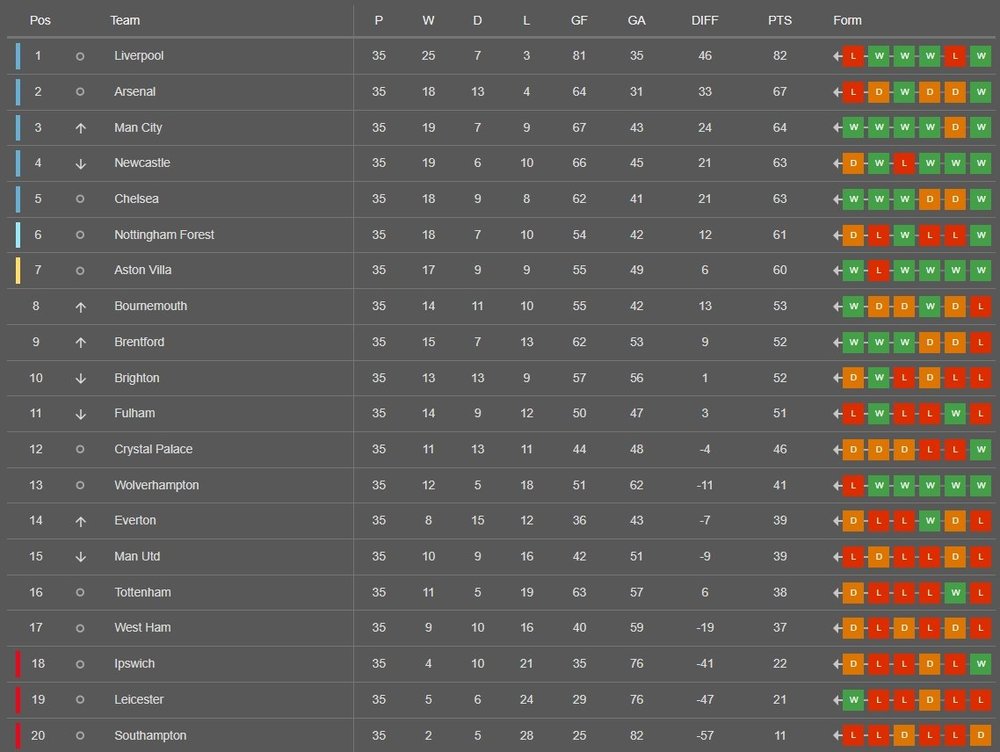1000x752 pixels.
Task: Click Man City's orange D form badge
Action: (955, 128)
